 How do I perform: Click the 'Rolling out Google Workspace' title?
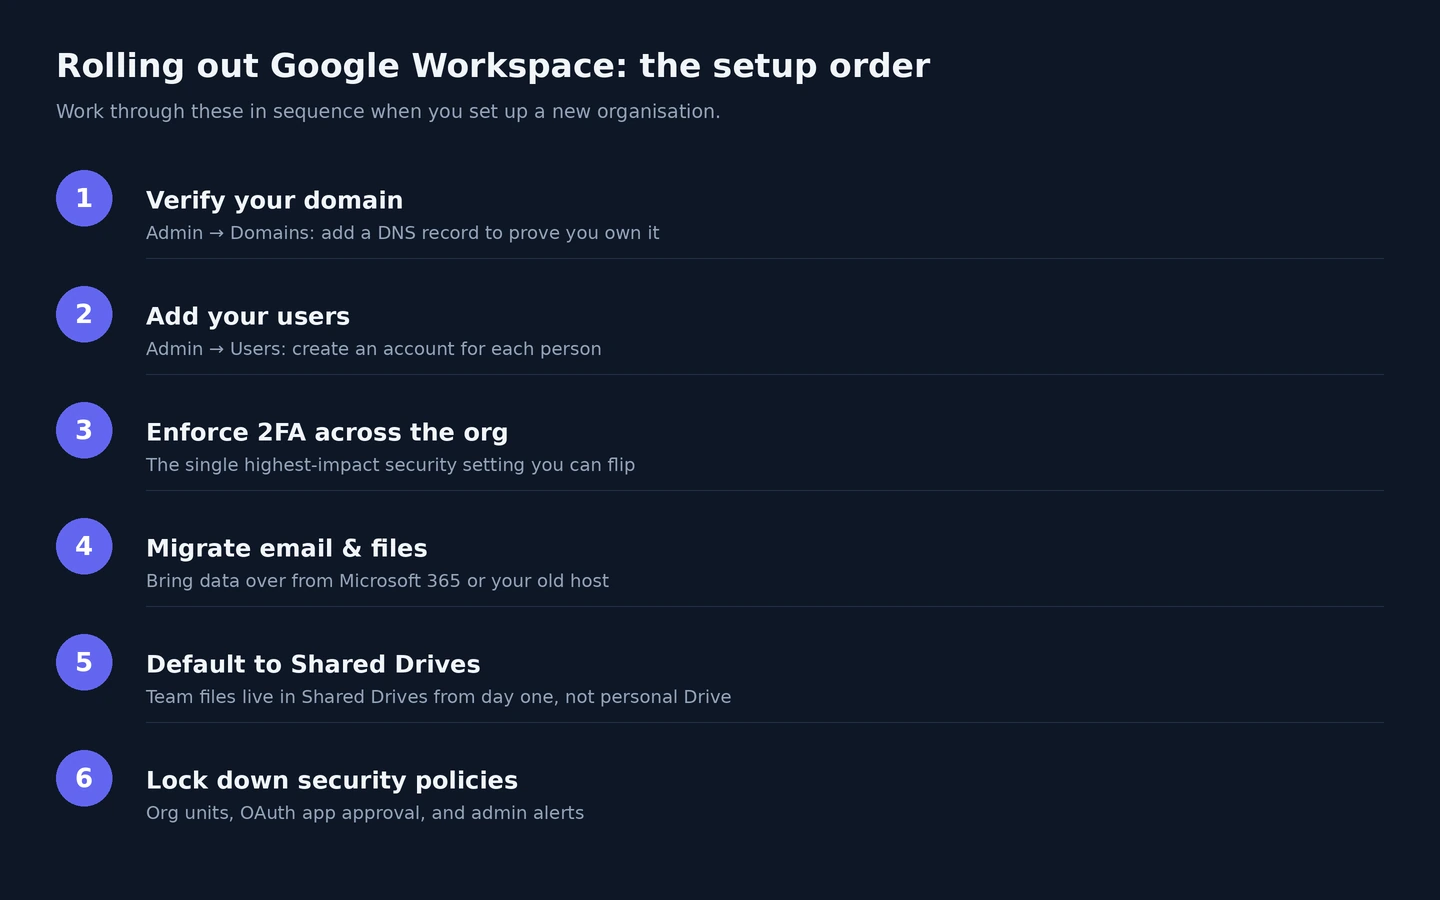coord(493,66)
